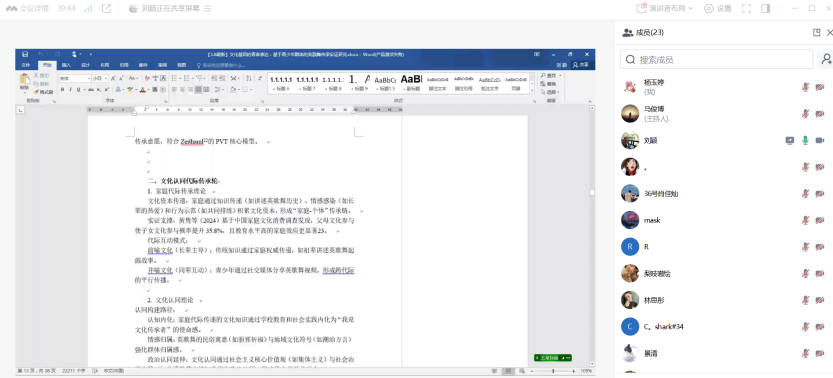Click the red font color icon
Screen dimensions: 833x378
[x=142, y=90]
